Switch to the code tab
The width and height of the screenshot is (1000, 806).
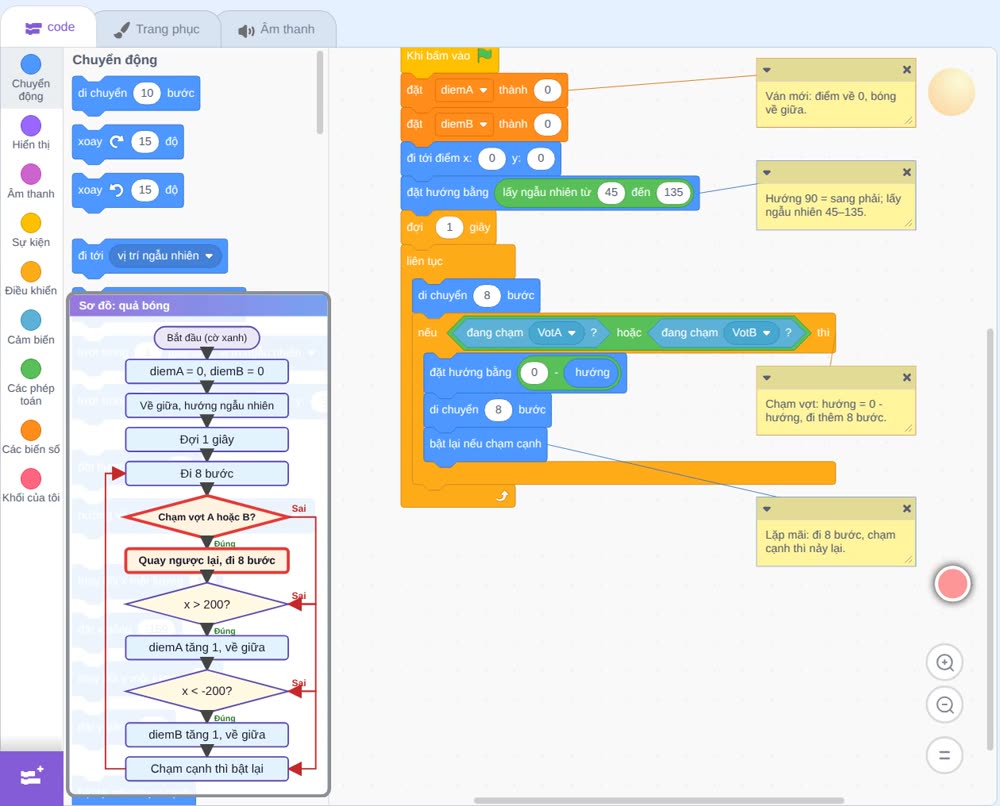click(x=49, y=27)
